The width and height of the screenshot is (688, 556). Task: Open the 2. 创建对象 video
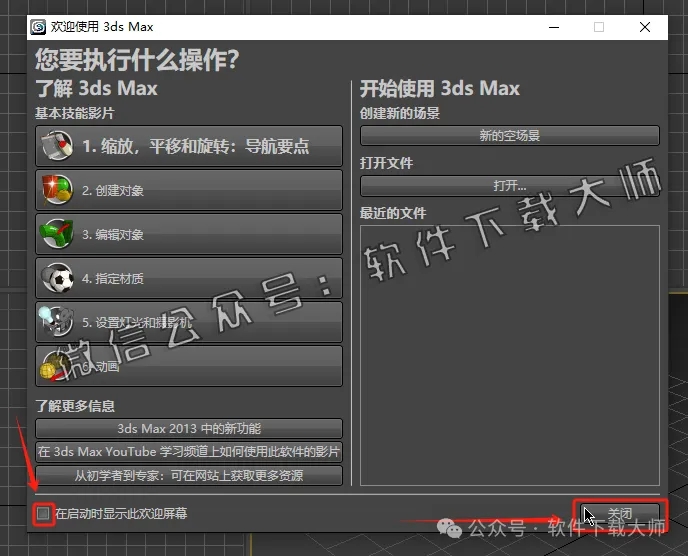[x=189, y=190]
